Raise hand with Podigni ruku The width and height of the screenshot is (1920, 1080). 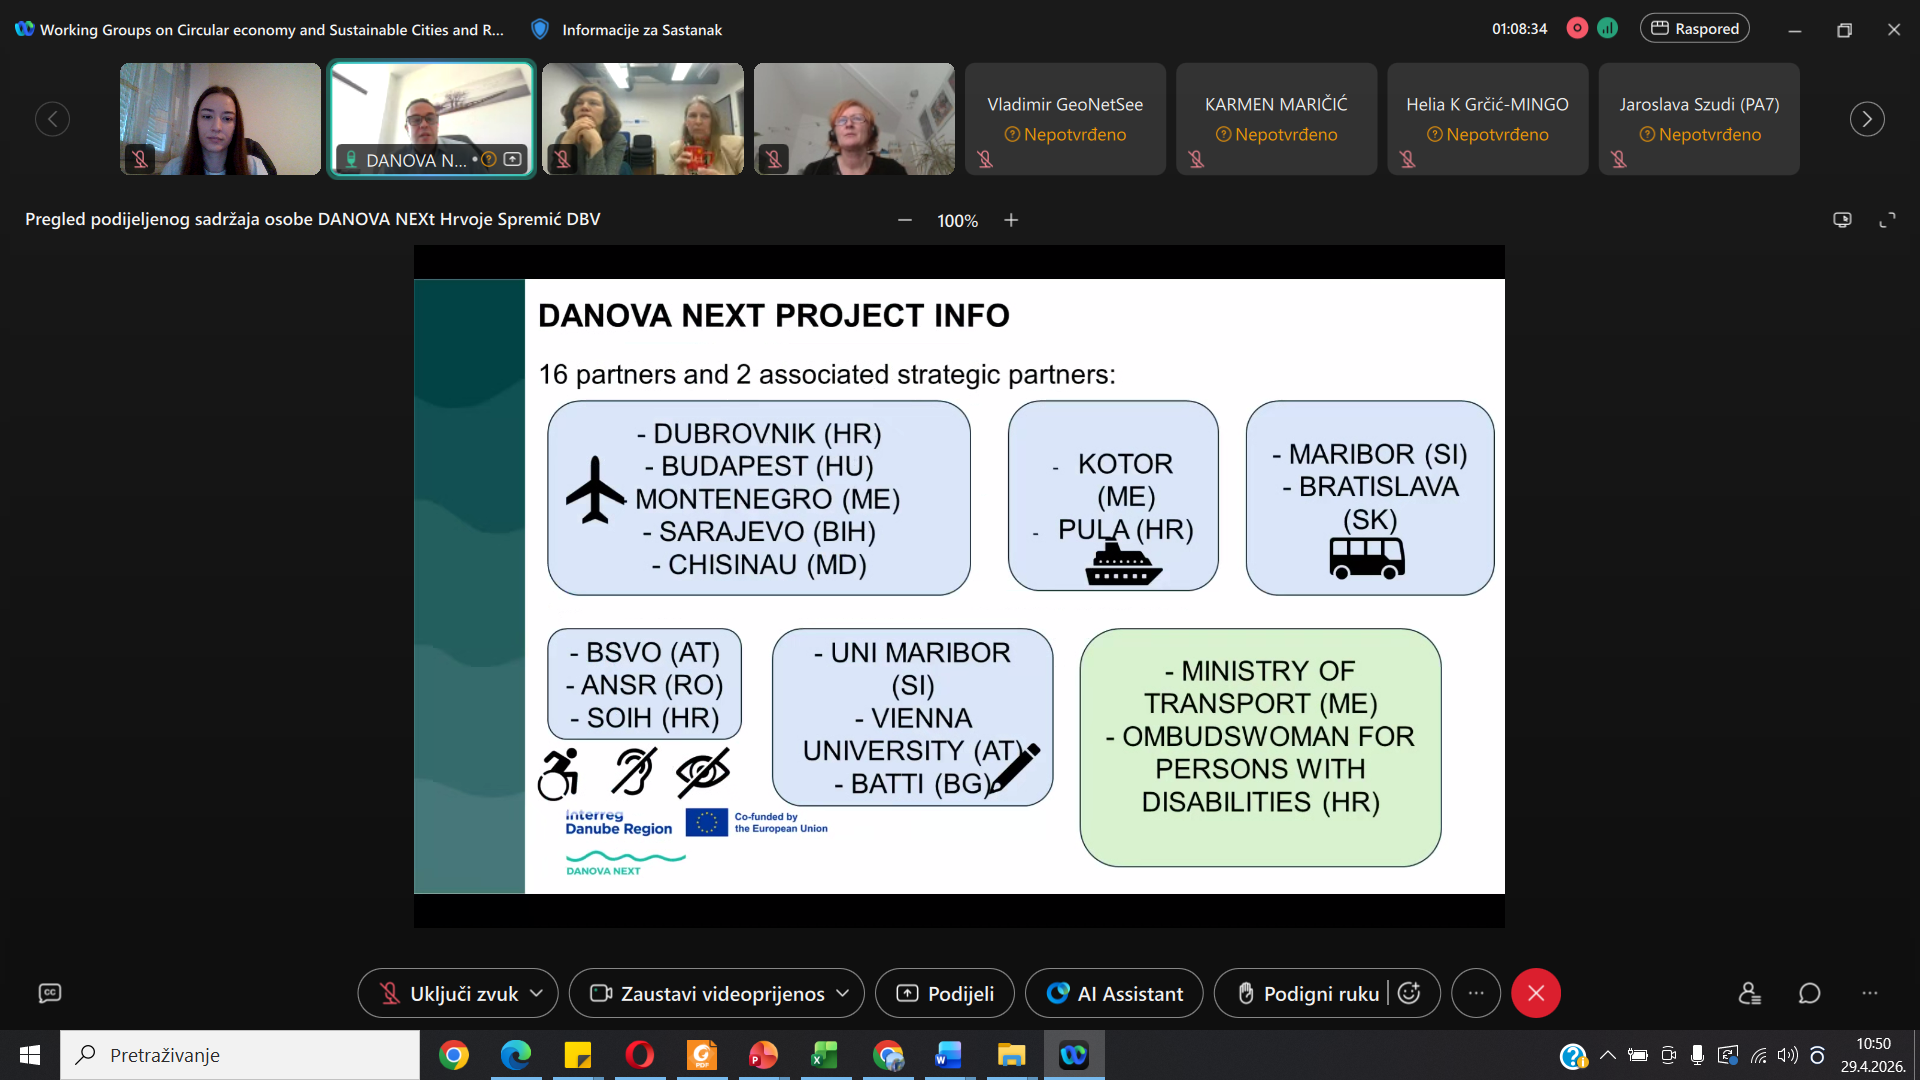point(1308,993)
